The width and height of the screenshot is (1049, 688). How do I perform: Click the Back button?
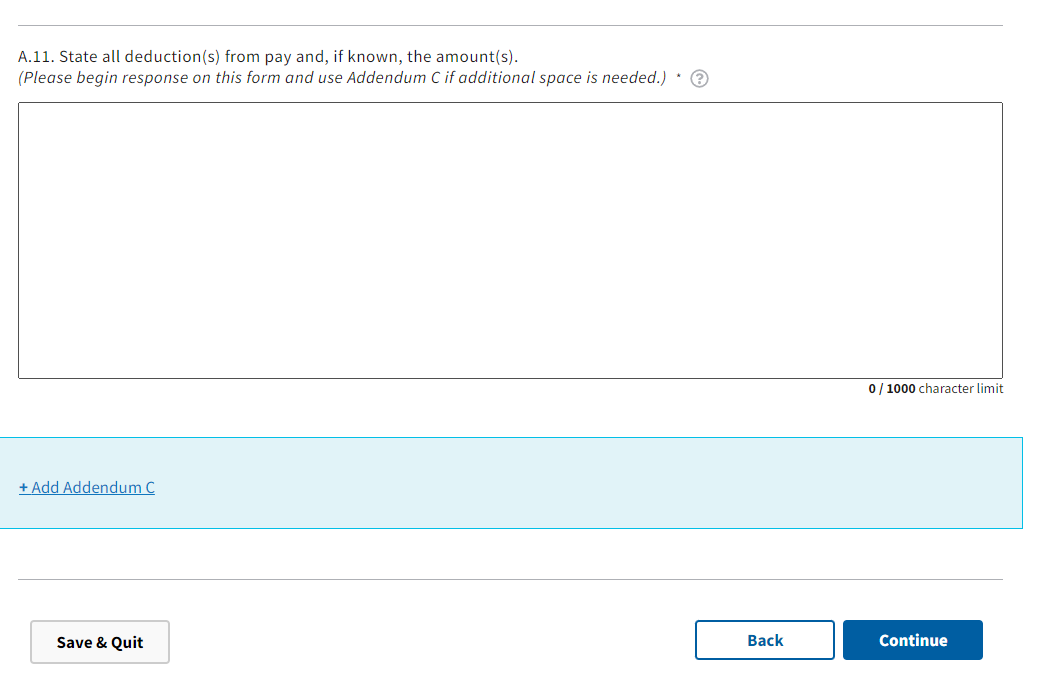click(x=764, y=640)
